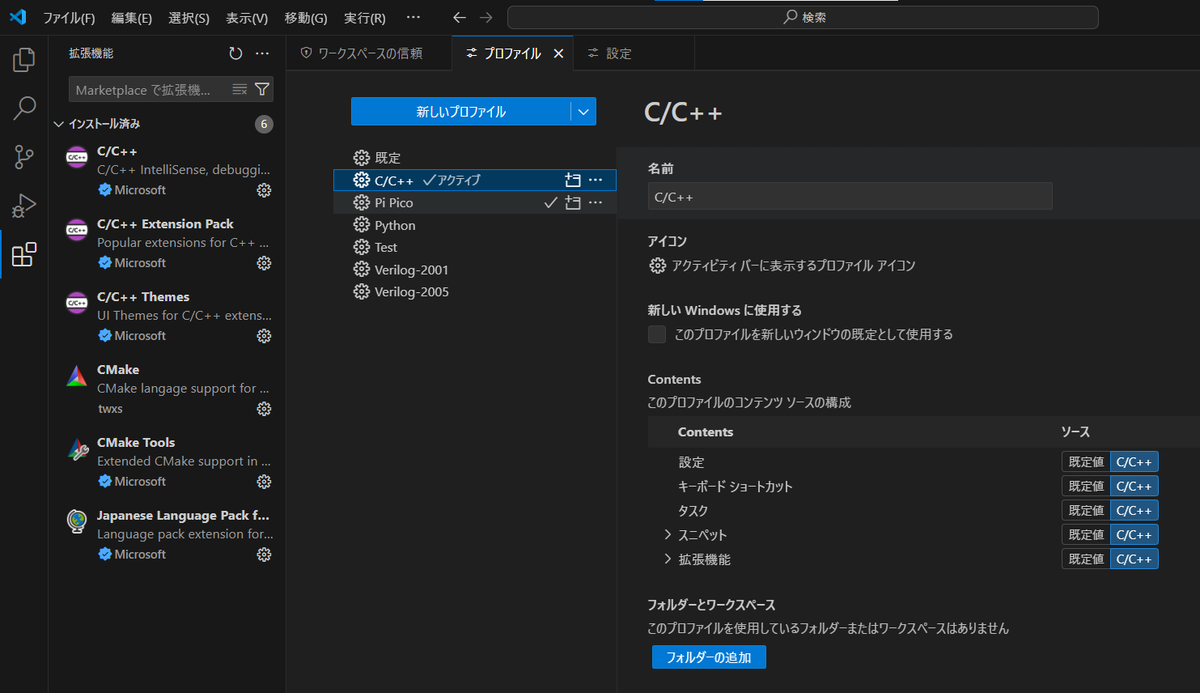
Task: Set キーボード ショートカット source to C/C++
Action: point(1134,486)
